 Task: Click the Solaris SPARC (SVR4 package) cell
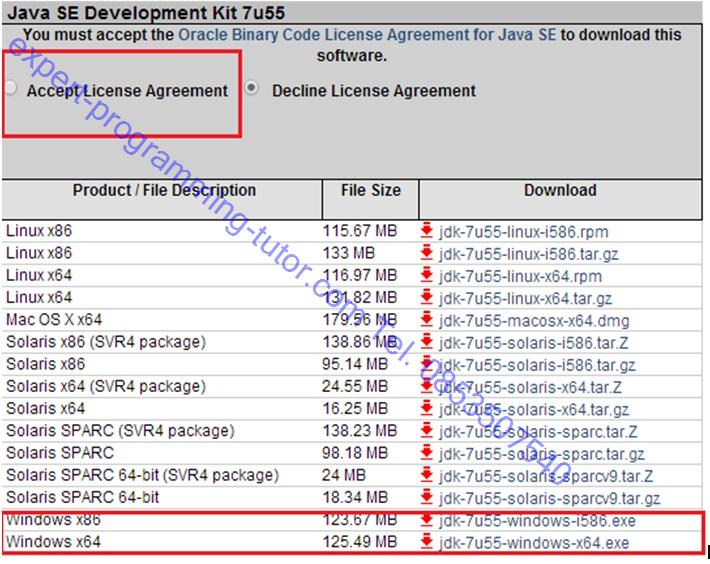(x=120, y=430)
